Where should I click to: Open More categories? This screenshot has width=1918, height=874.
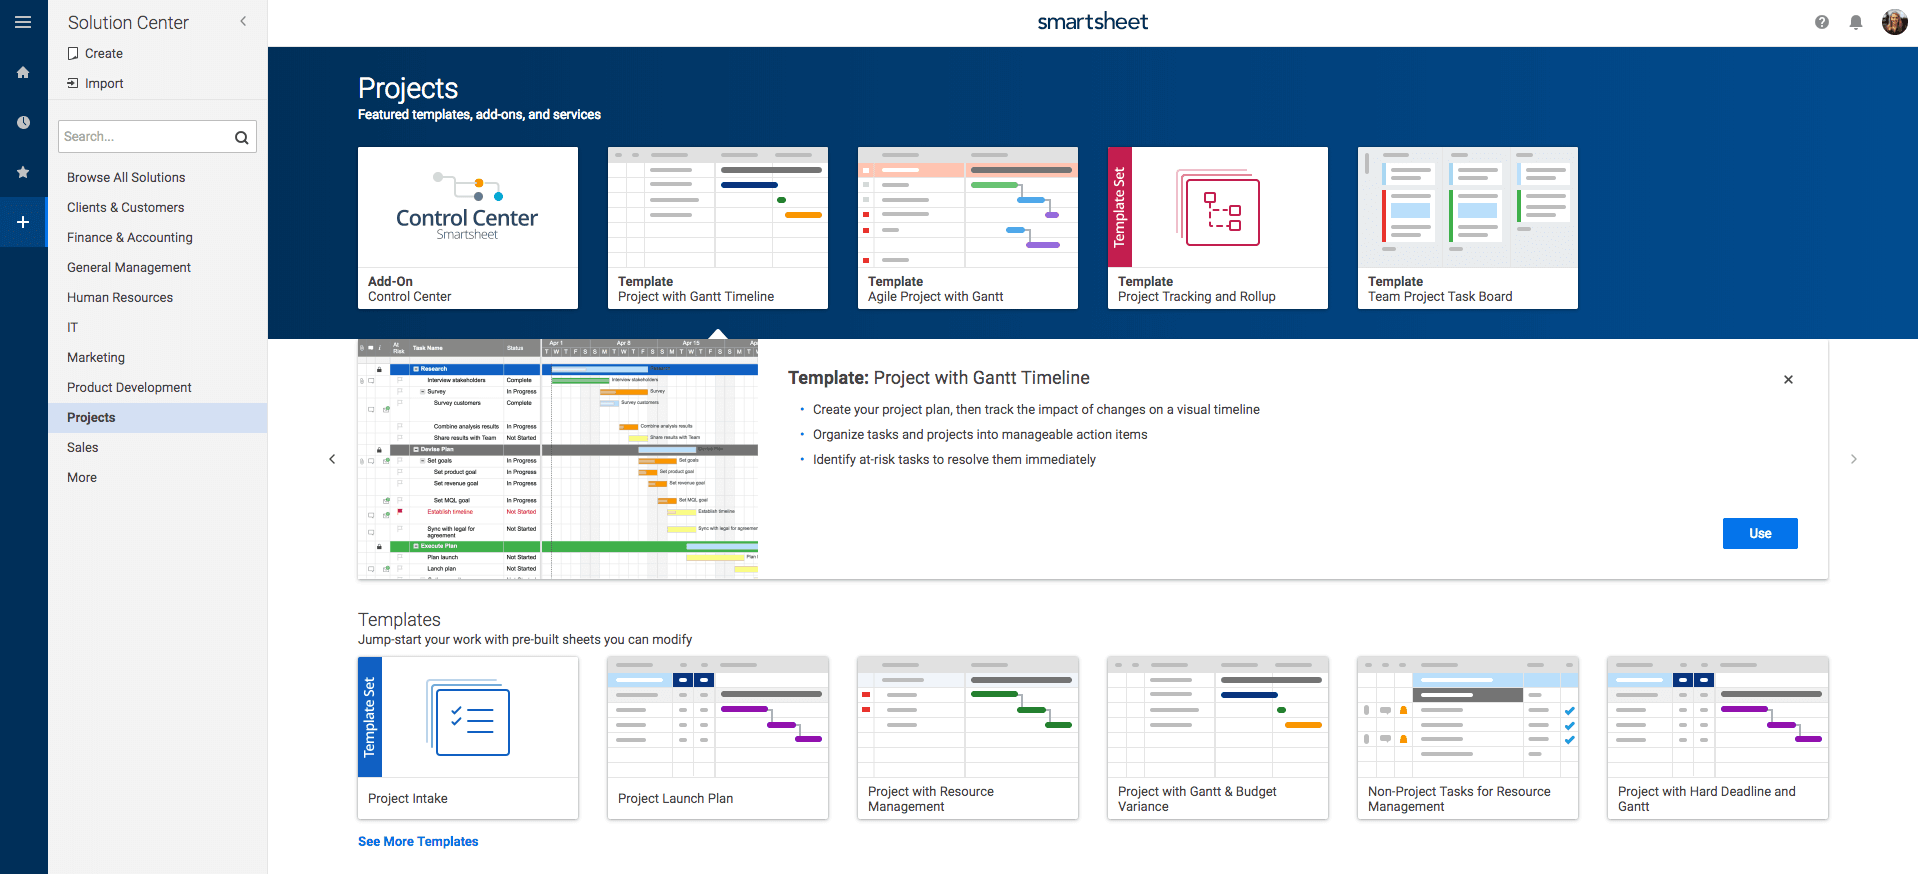point(81,477)
